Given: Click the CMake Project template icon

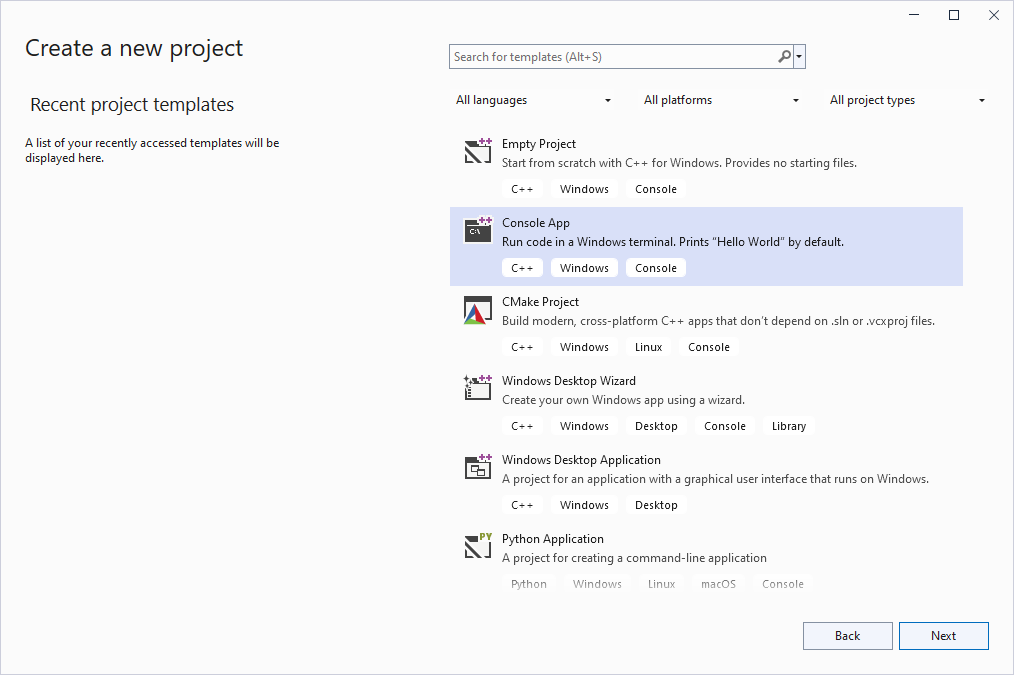Looking at the screenshot, I should [x=477, y=309].
